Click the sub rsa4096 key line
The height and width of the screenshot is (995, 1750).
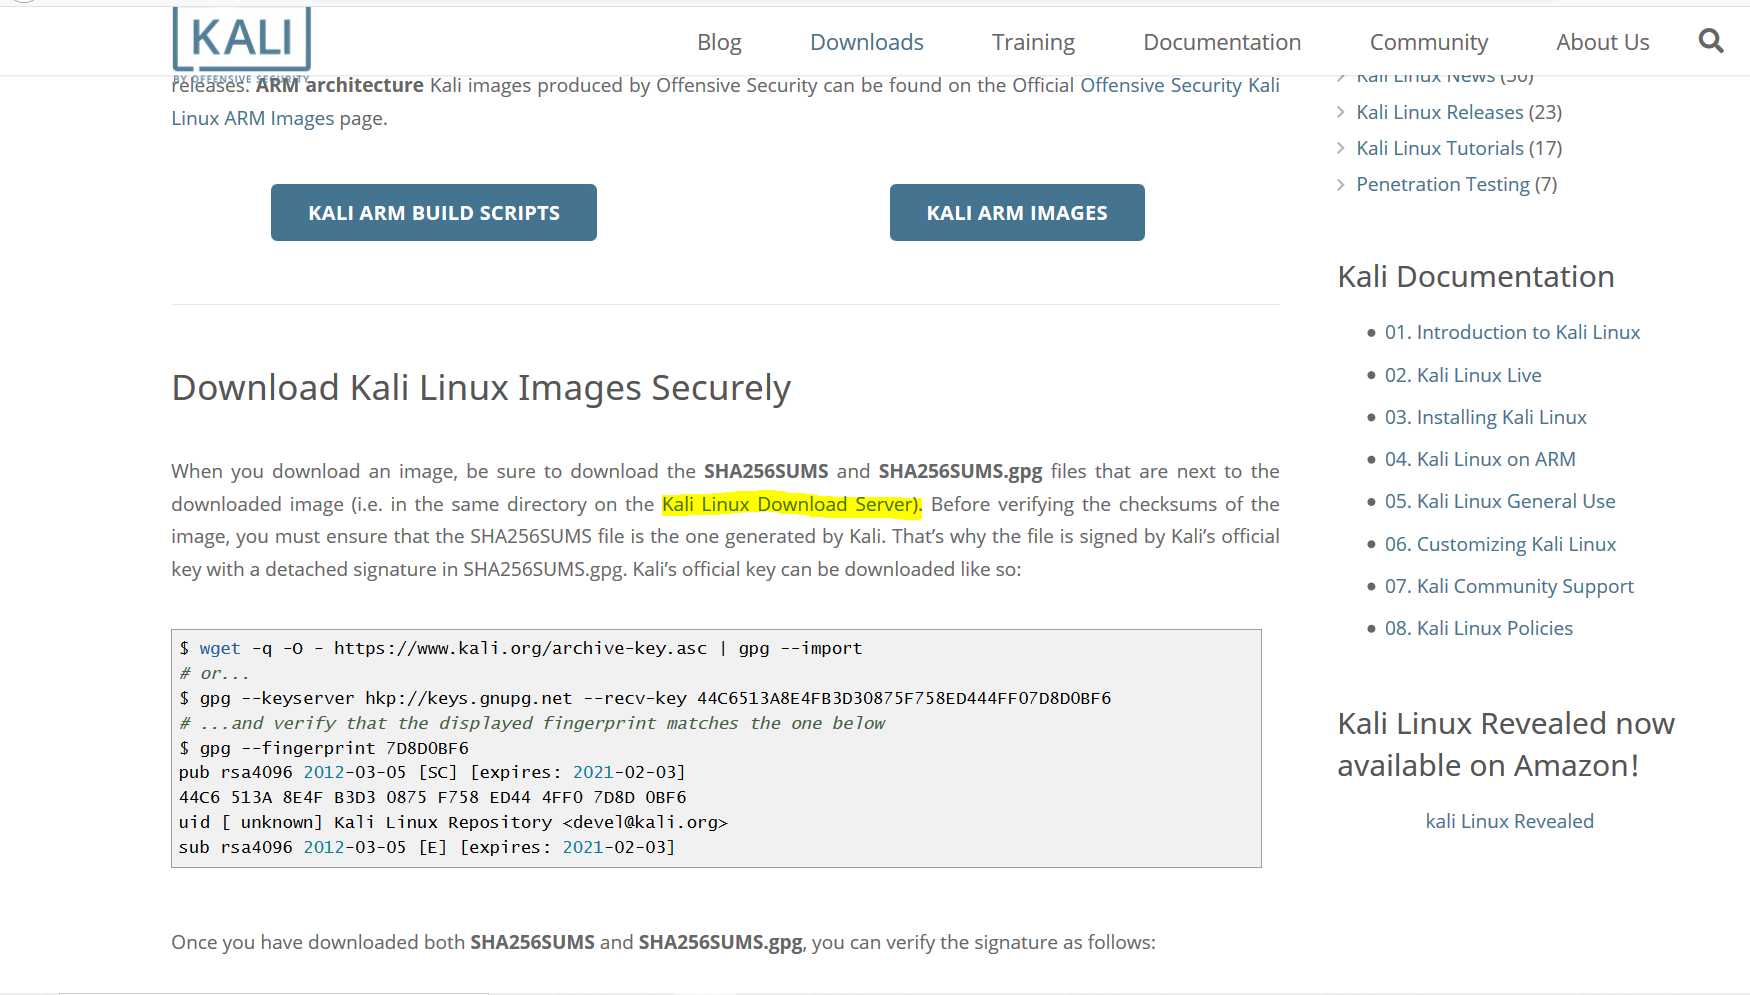coord(427,847)
